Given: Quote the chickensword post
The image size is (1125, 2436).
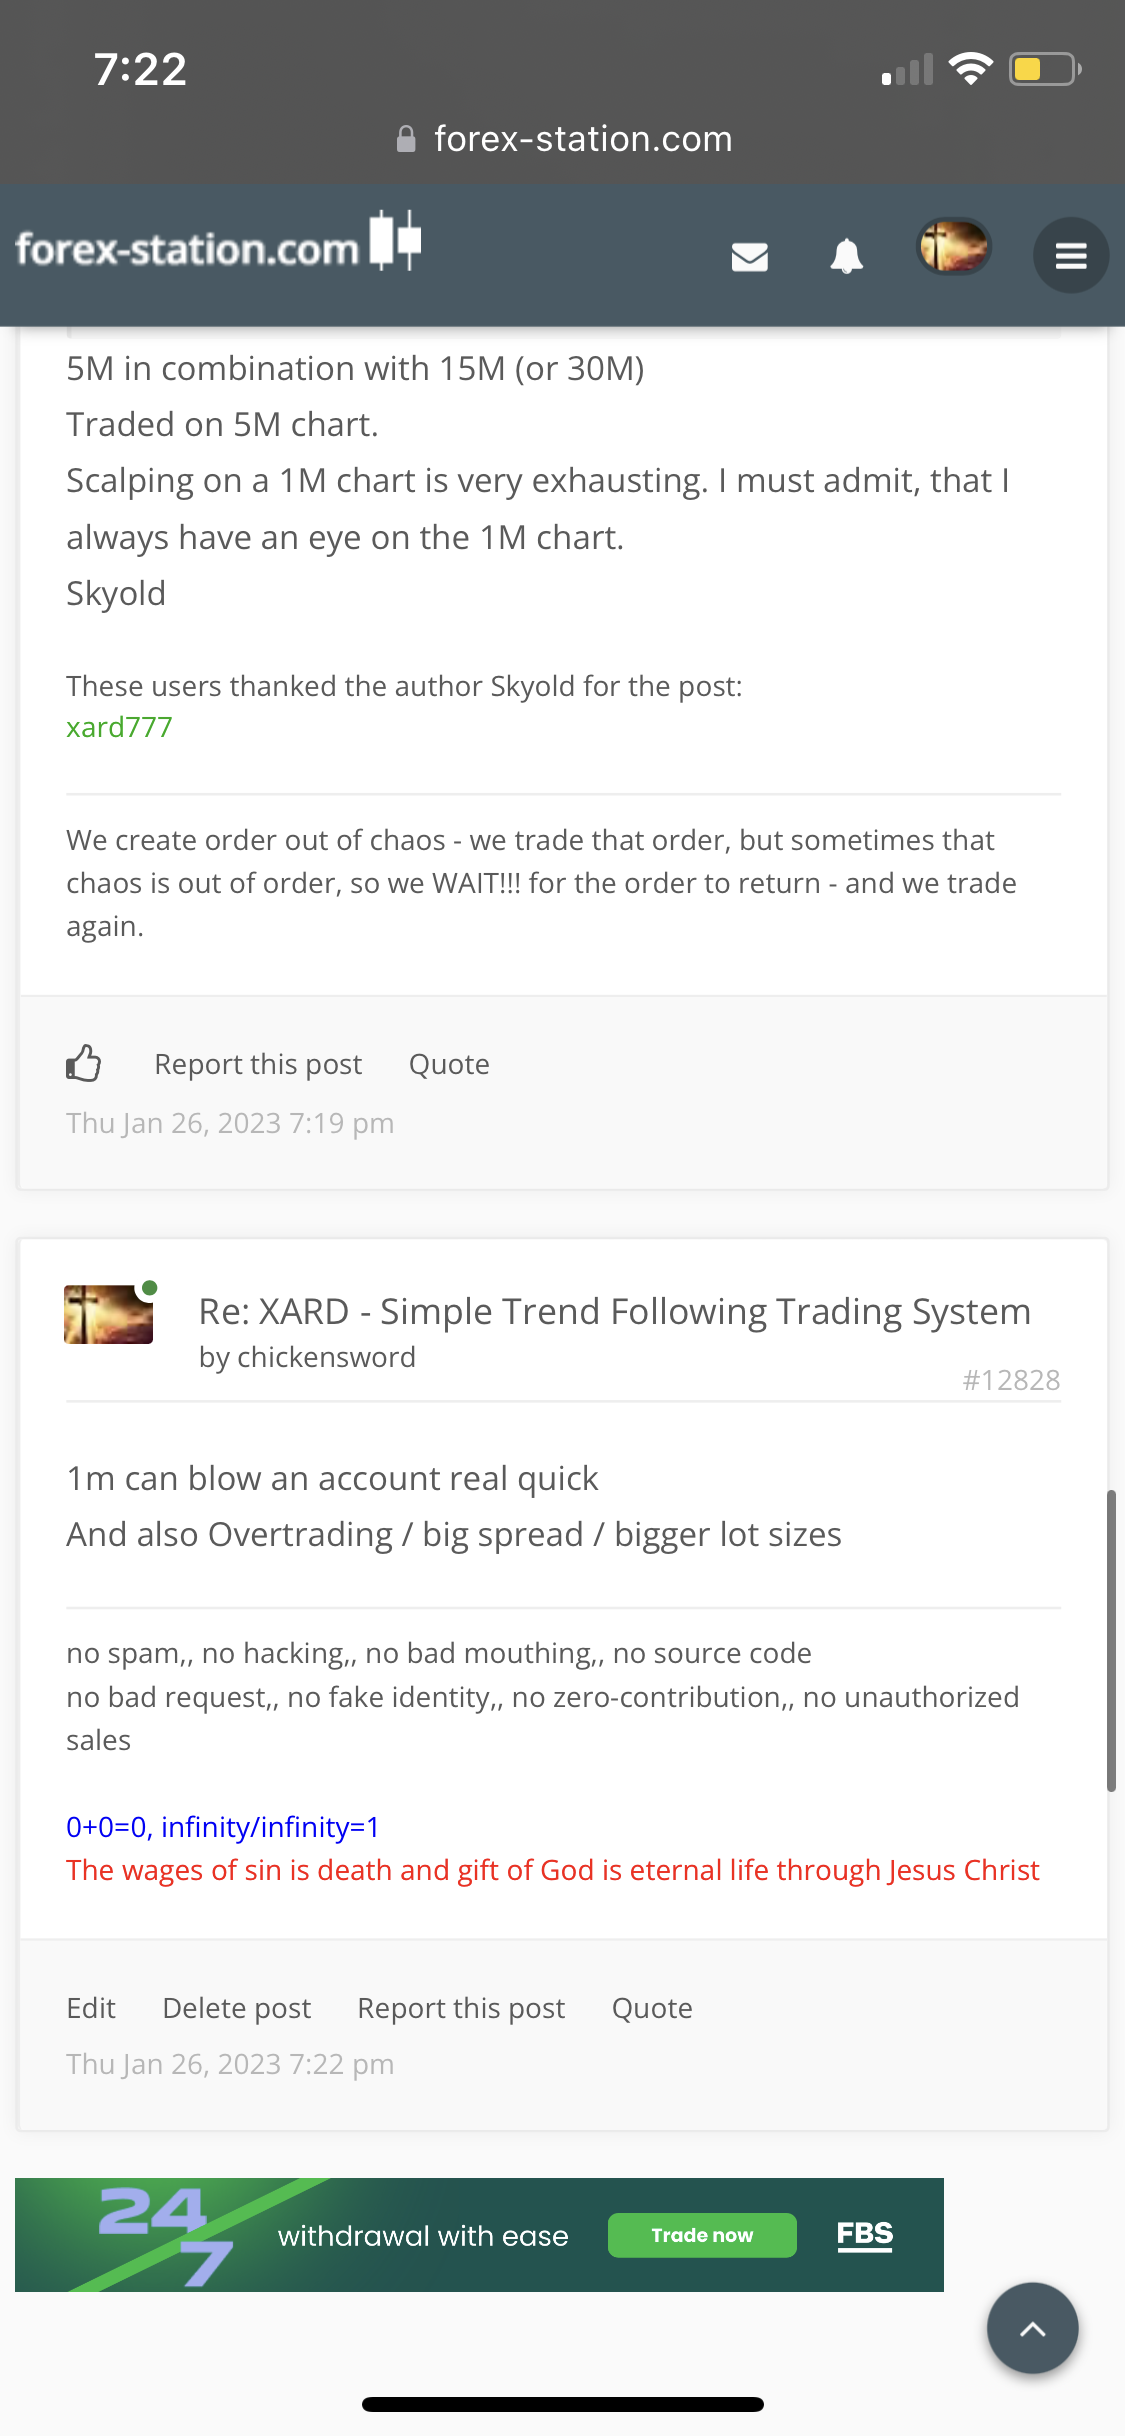Looking at the screenshot, I should [652, 2008].
